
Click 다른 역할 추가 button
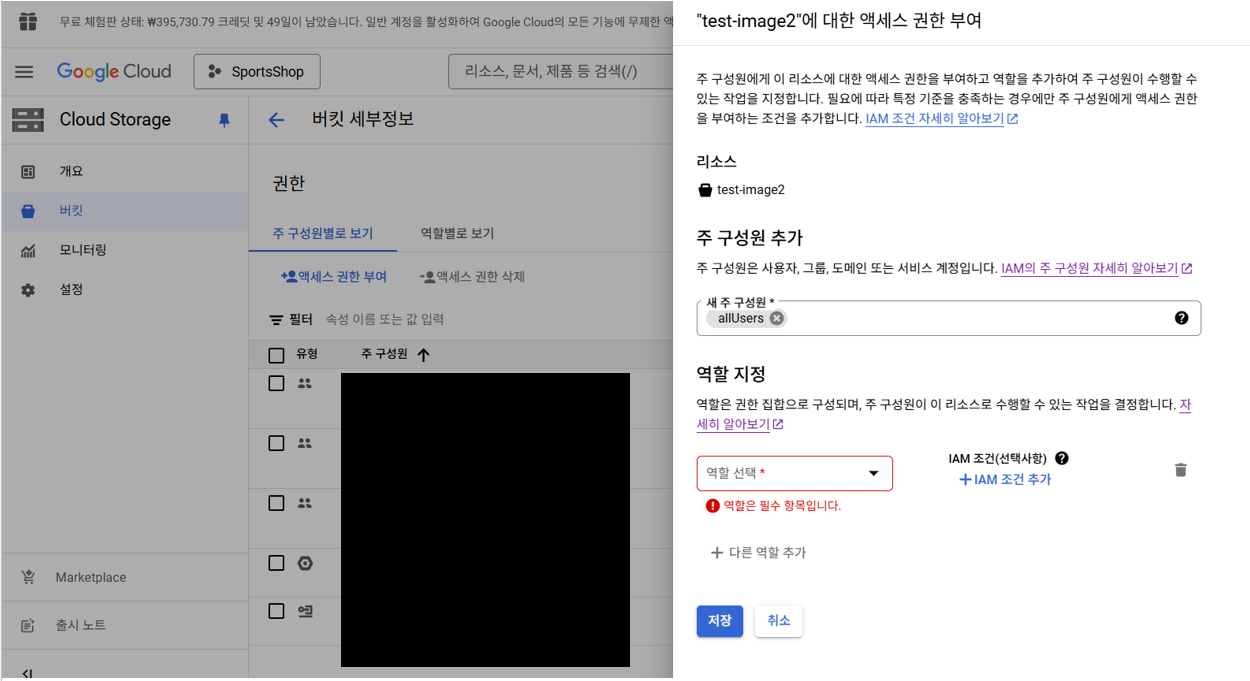[x=758, y=552]
